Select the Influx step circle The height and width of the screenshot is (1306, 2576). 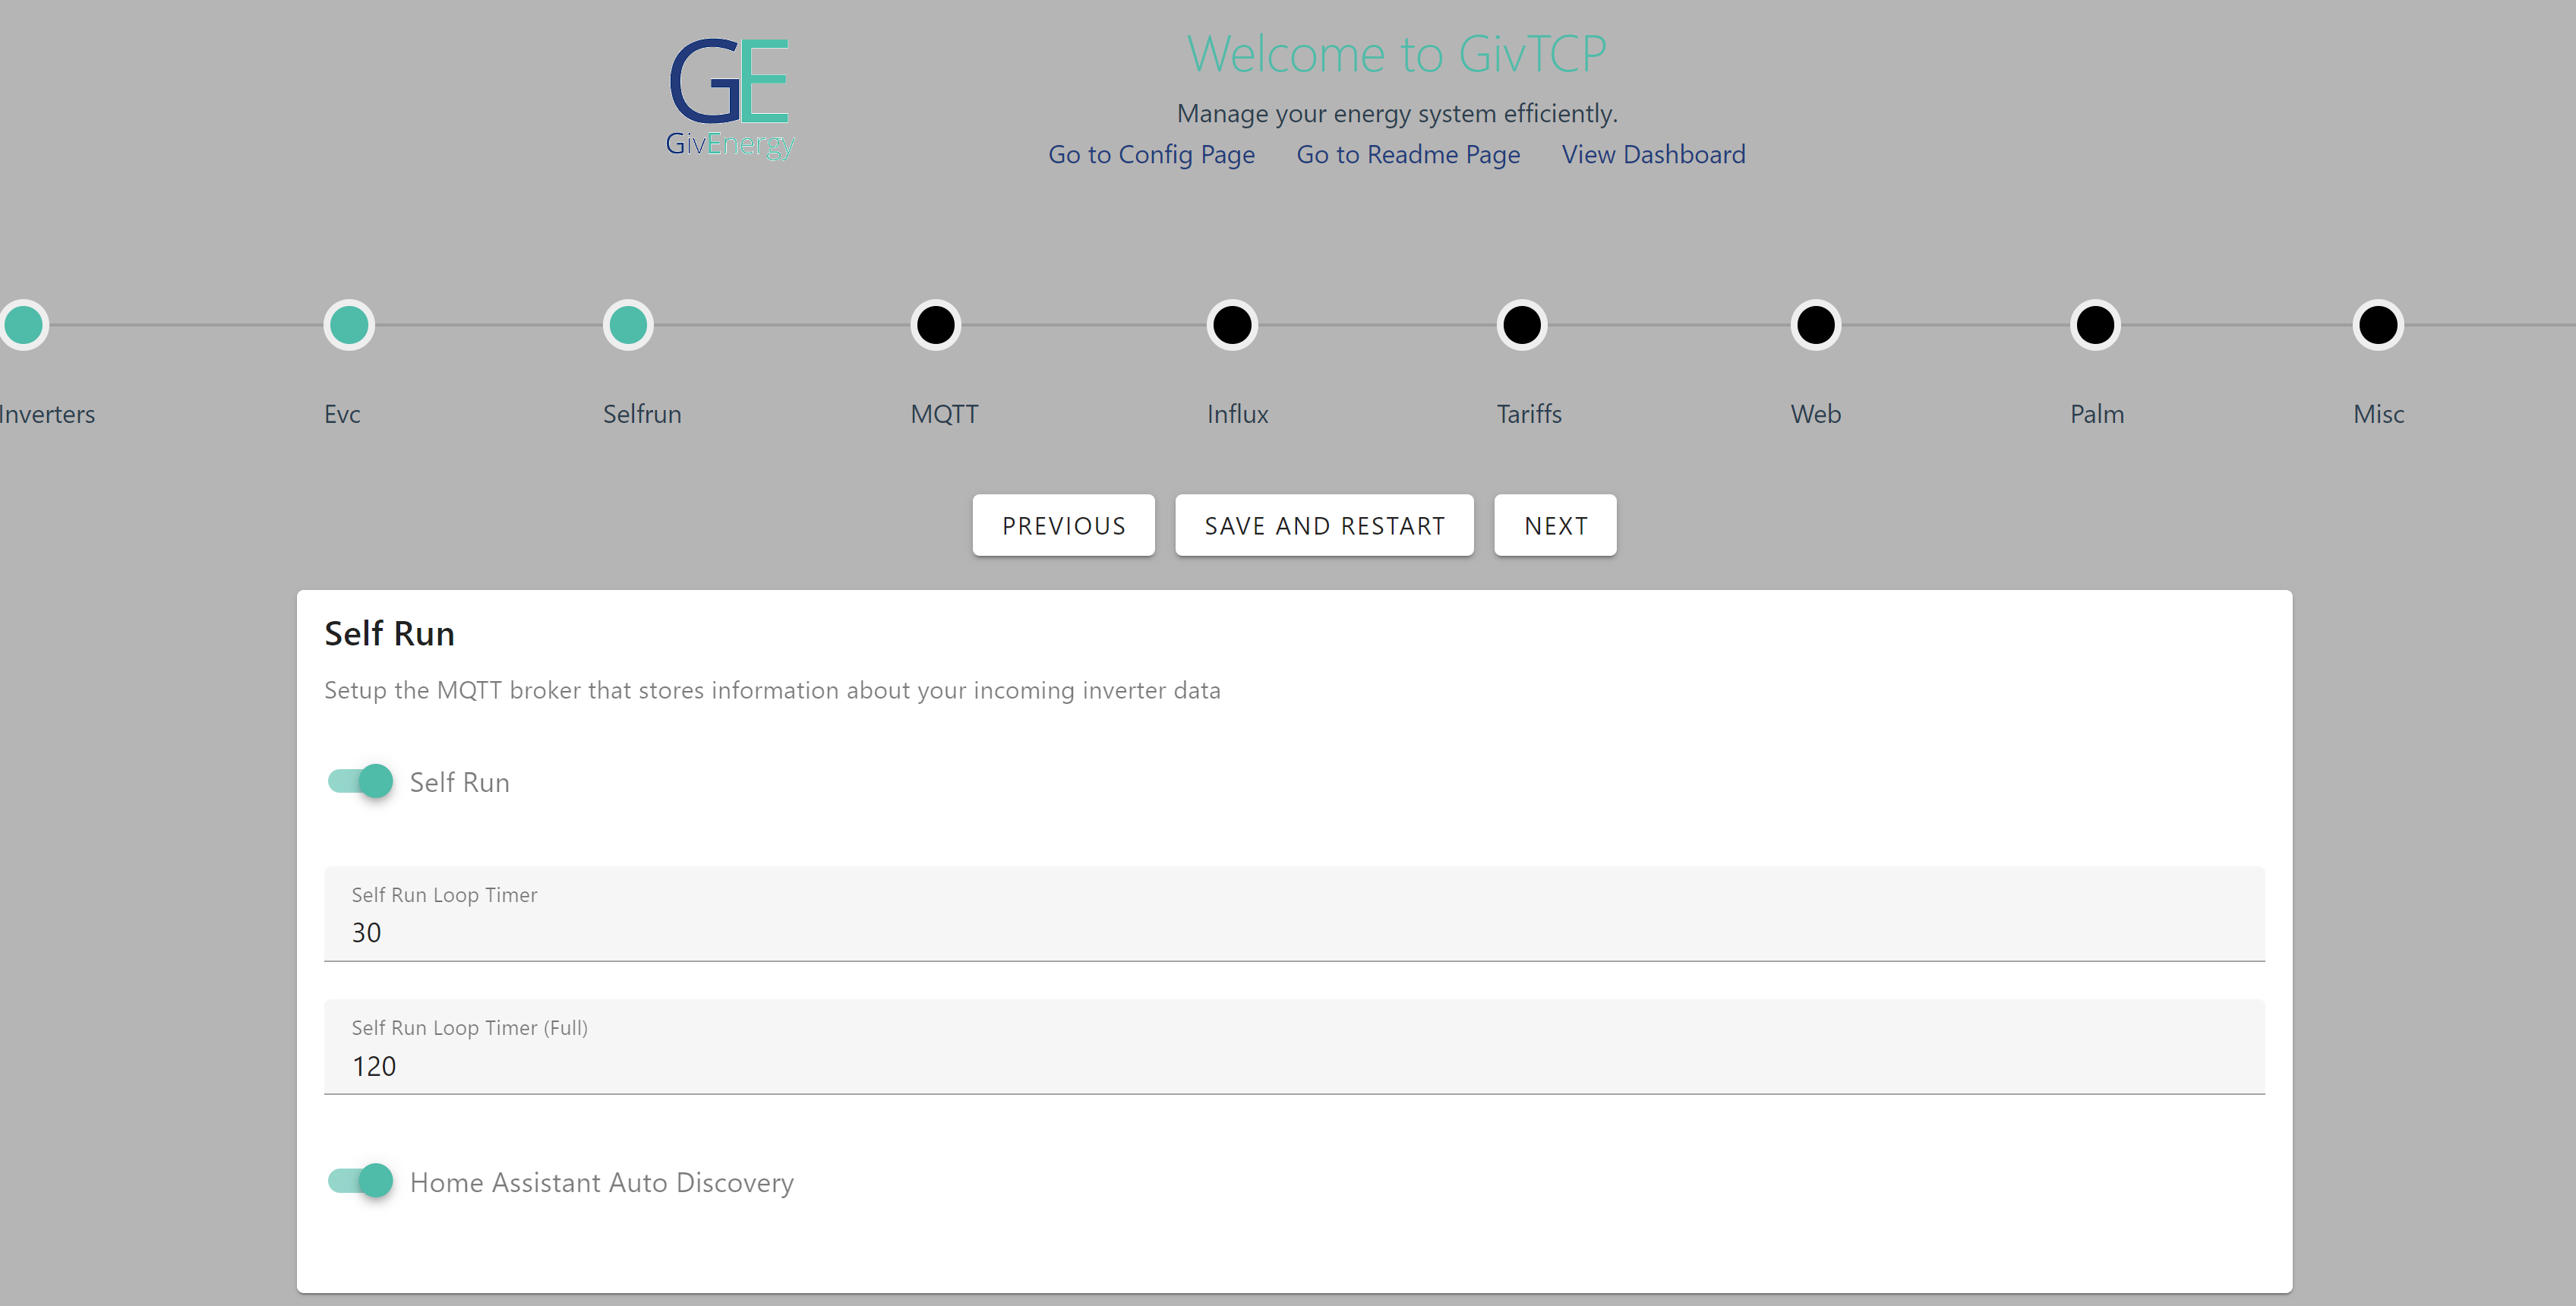(1232, 325)
